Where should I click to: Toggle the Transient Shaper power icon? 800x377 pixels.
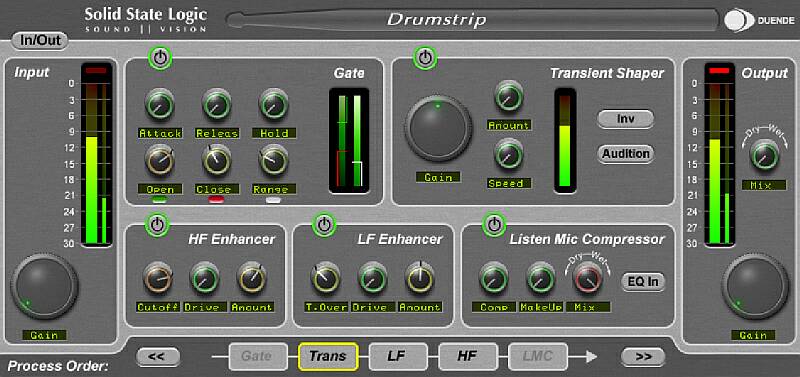point(425,58)
